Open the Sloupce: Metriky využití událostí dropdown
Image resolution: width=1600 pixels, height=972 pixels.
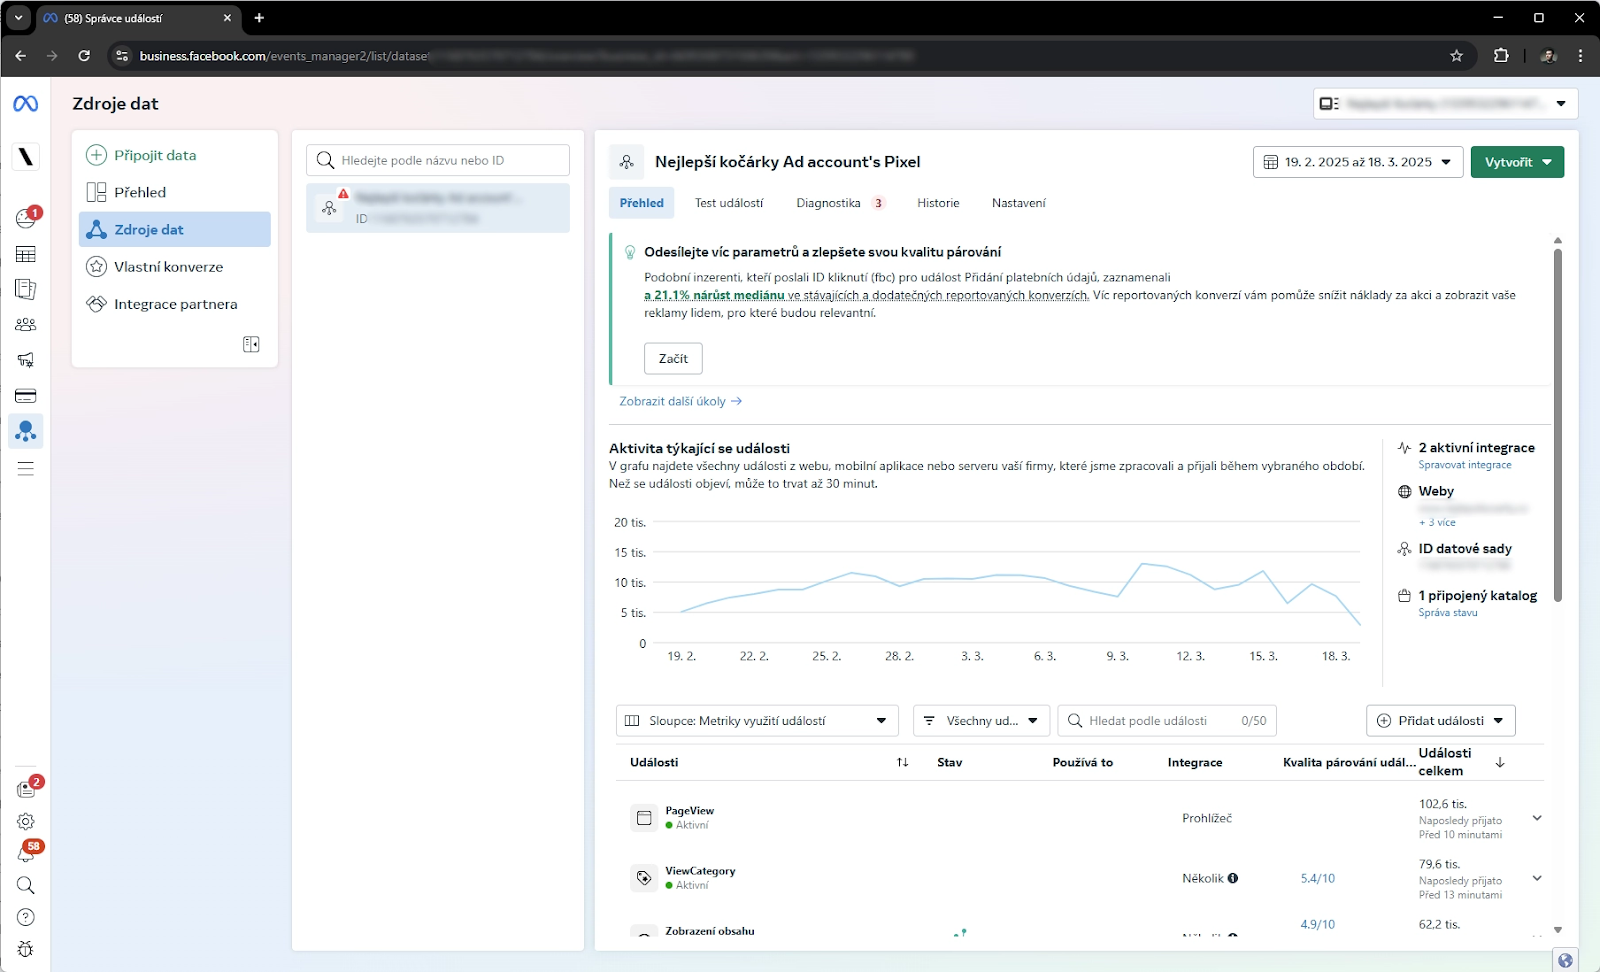[x=757, y=721]
